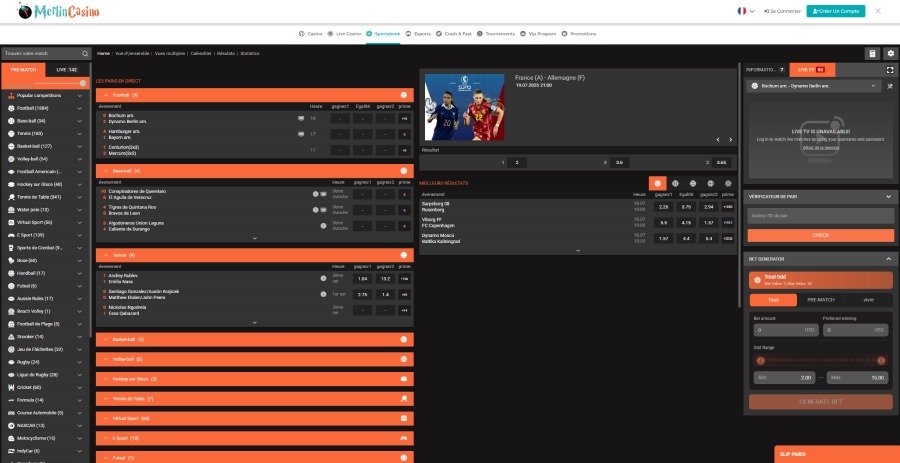900x463 pixels.
Task: Click the GENERATE BET button
Action: [x=821, y=402]
